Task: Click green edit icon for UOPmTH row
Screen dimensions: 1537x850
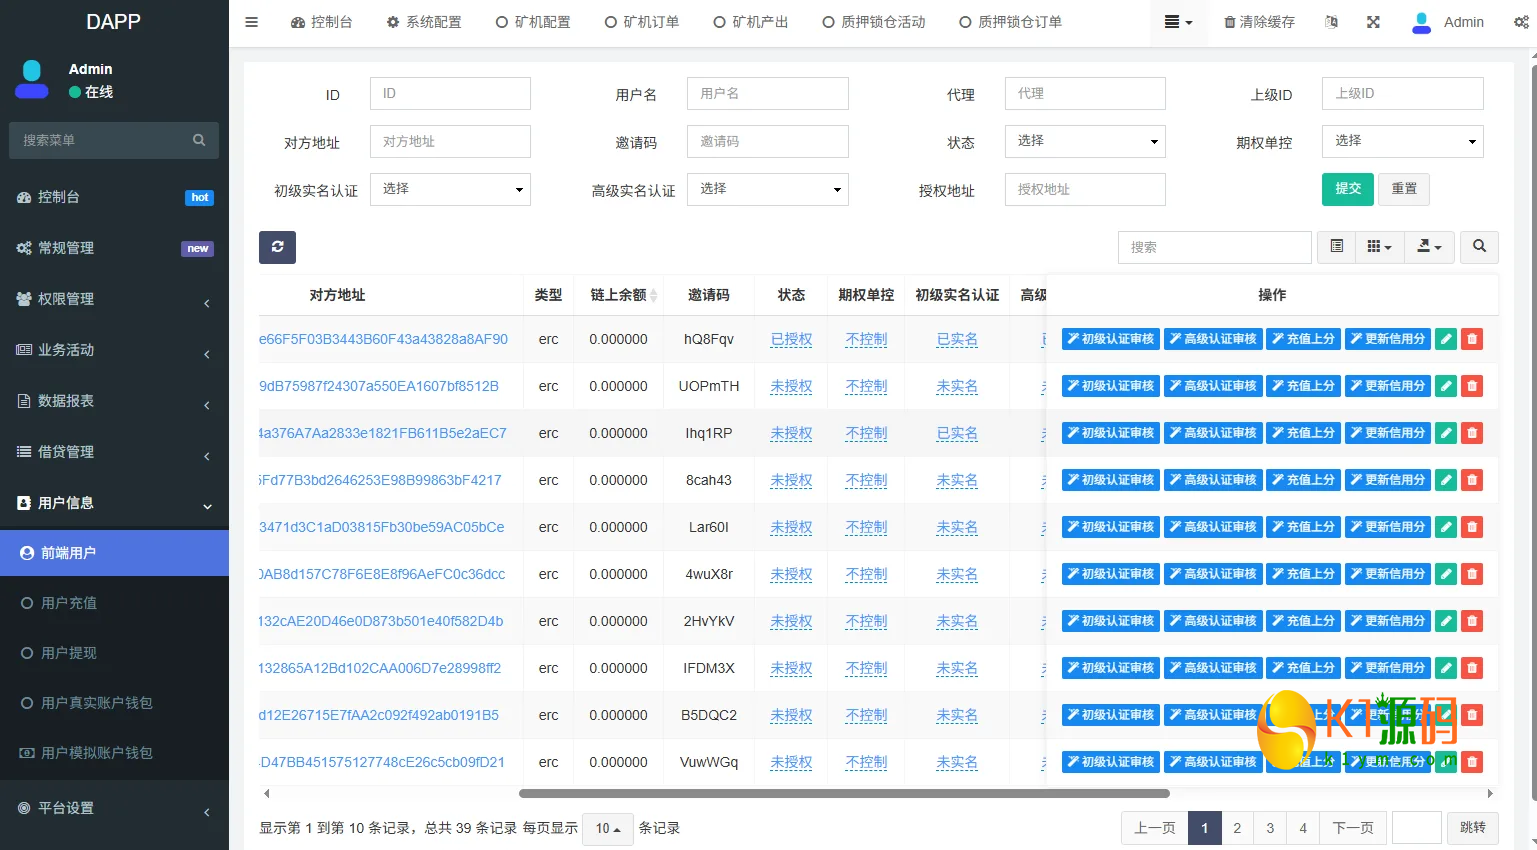Action: point(1446,386)
